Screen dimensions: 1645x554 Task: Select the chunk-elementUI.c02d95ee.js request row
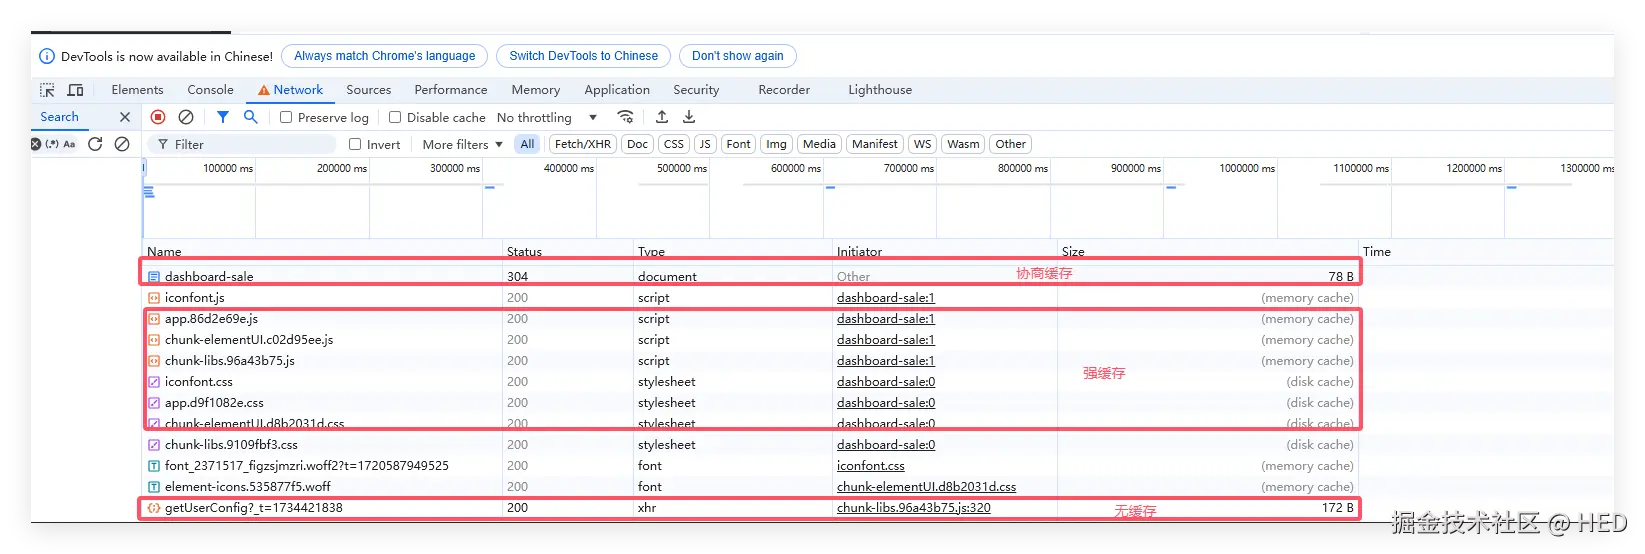[x=750, y=340]
